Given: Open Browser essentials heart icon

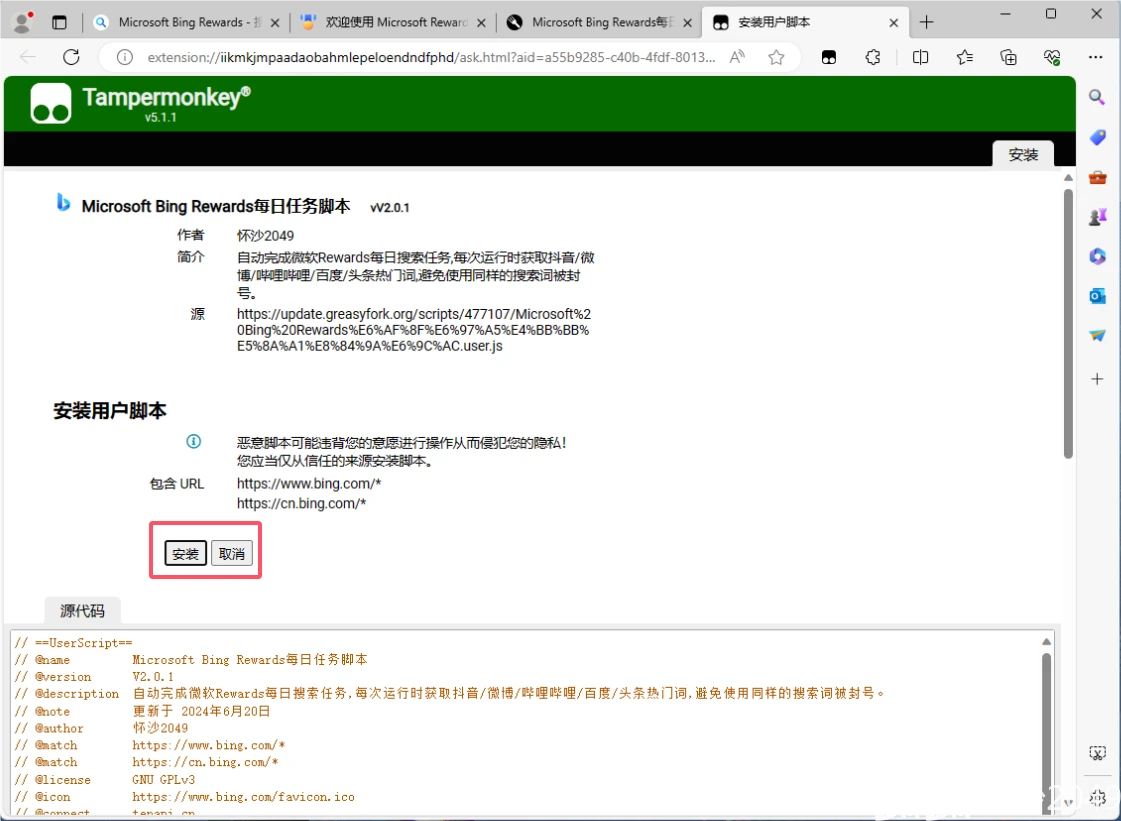Looking at the screenshot, I should (1052, 57).
